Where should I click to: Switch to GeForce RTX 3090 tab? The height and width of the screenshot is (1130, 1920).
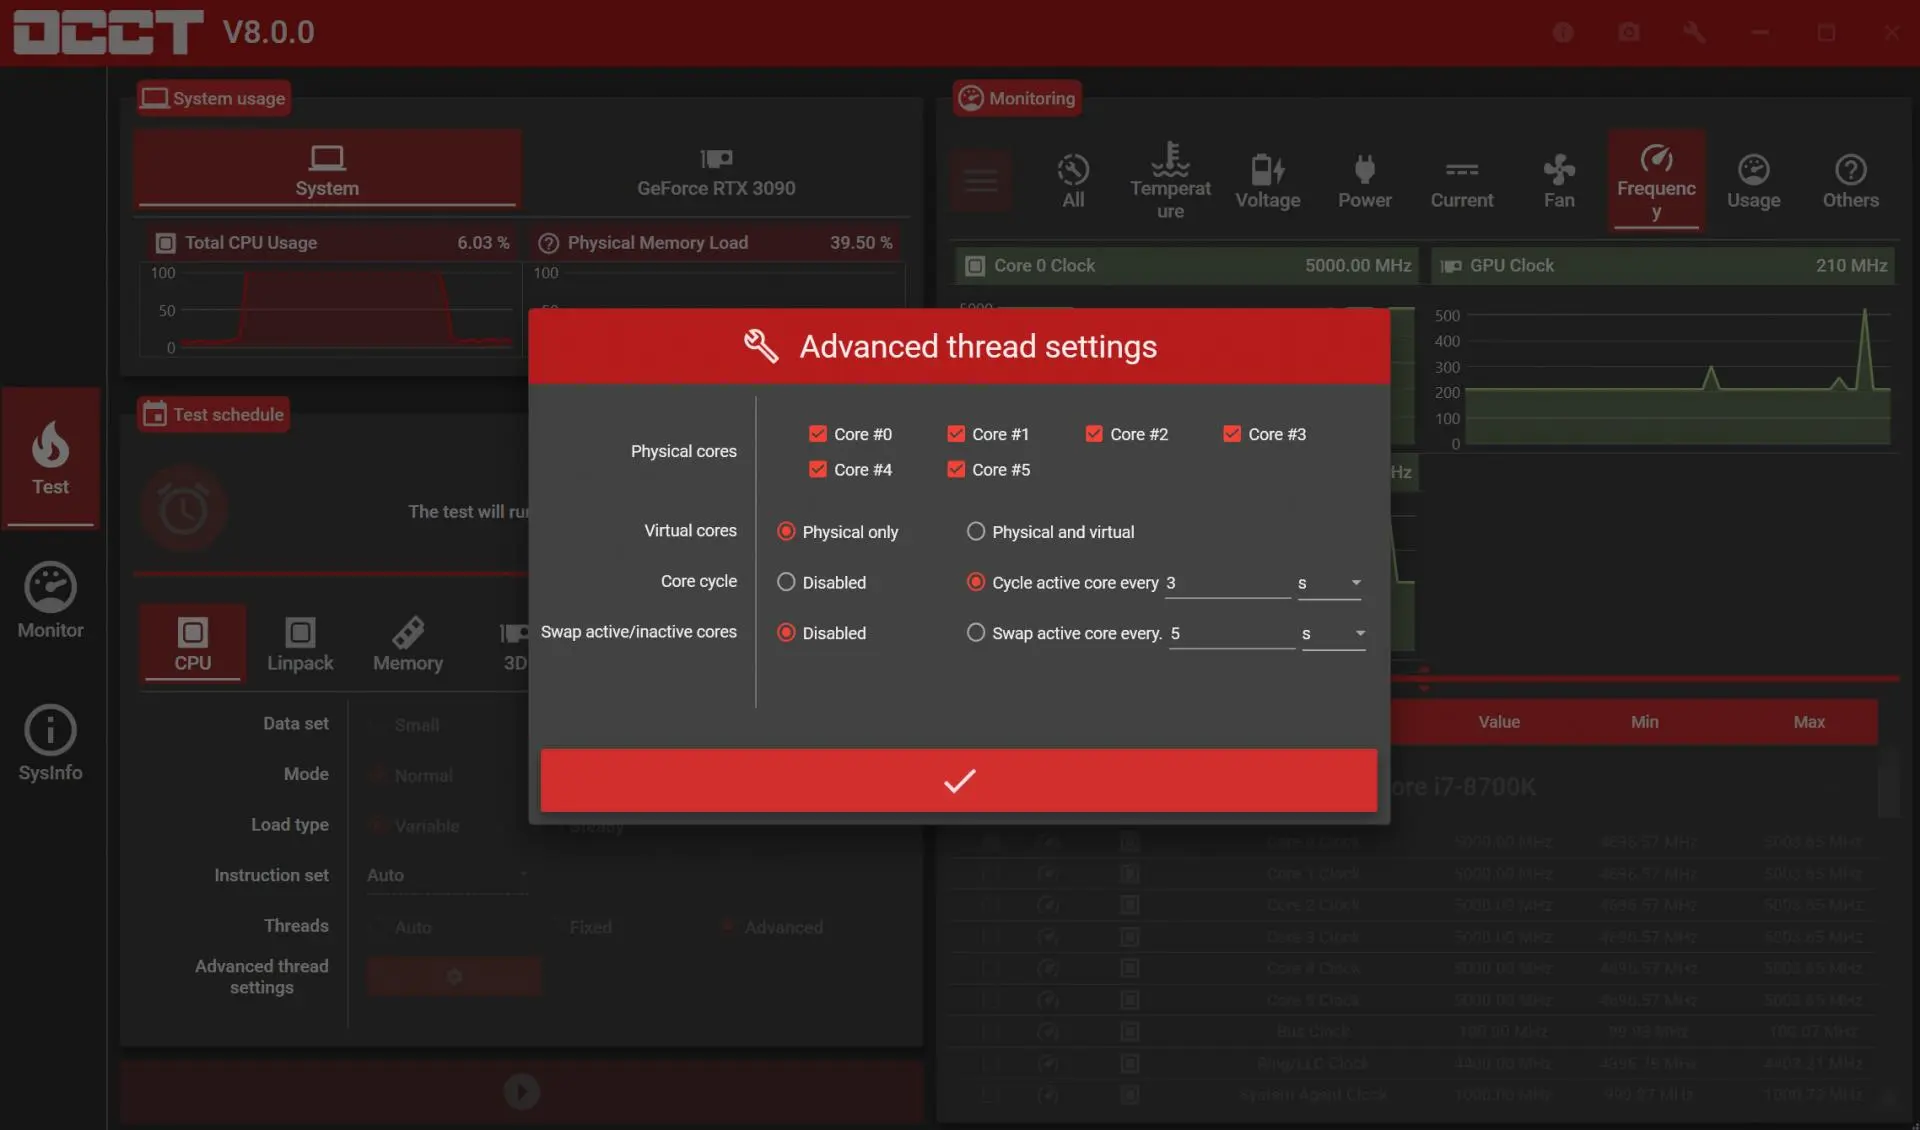click(716, 172)
